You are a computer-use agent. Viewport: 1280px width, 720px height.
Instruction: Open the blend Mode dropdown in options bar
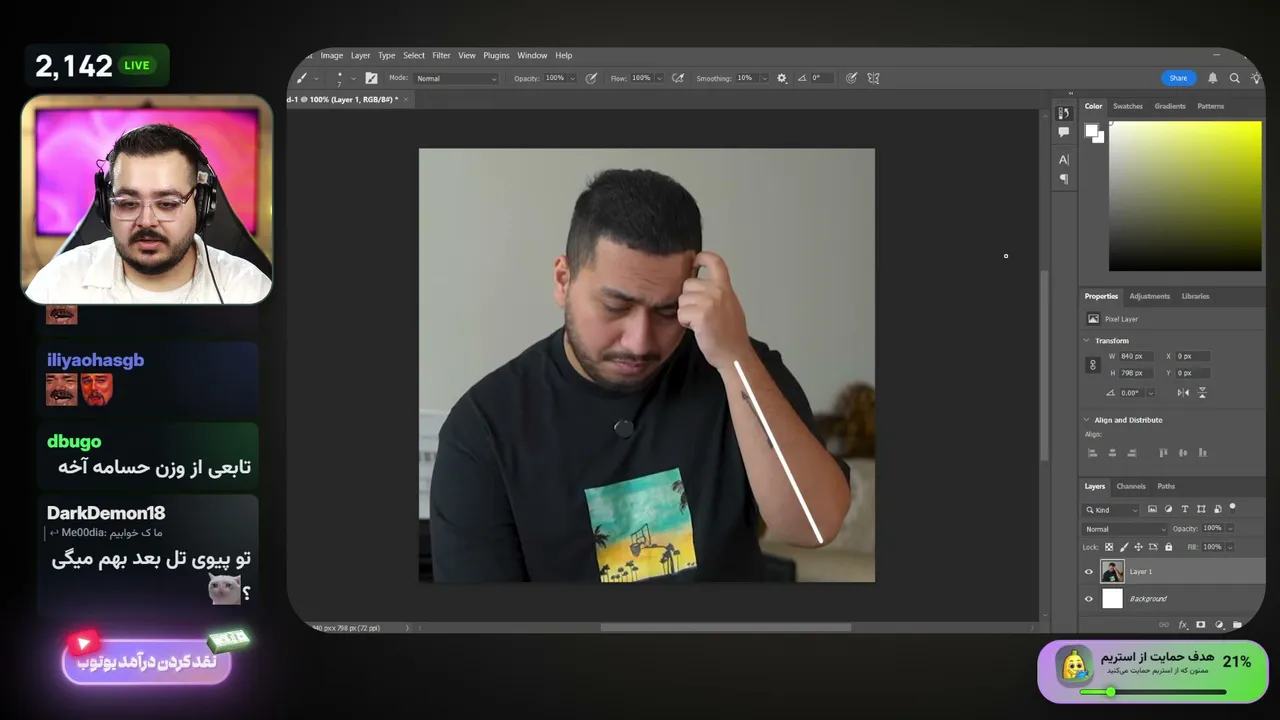[x=456, y=78]
